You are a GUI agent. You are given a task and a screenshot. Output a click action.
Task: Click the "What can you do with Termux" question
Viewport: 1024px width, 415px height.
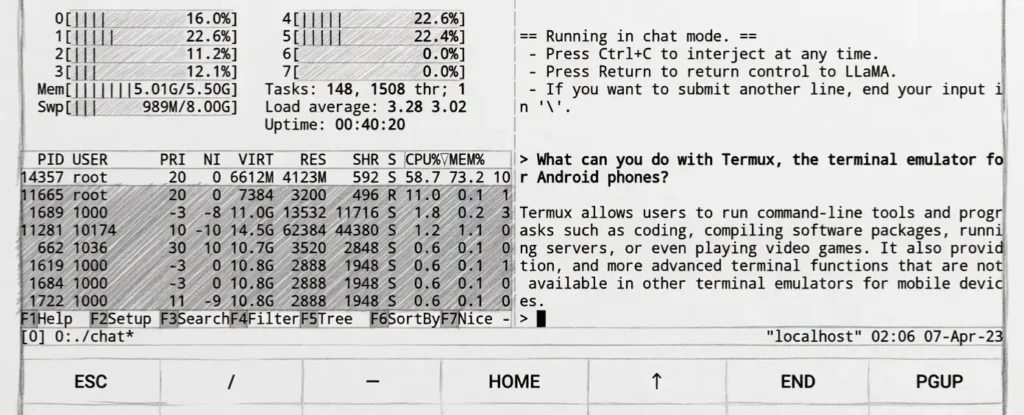pos(761,169)
